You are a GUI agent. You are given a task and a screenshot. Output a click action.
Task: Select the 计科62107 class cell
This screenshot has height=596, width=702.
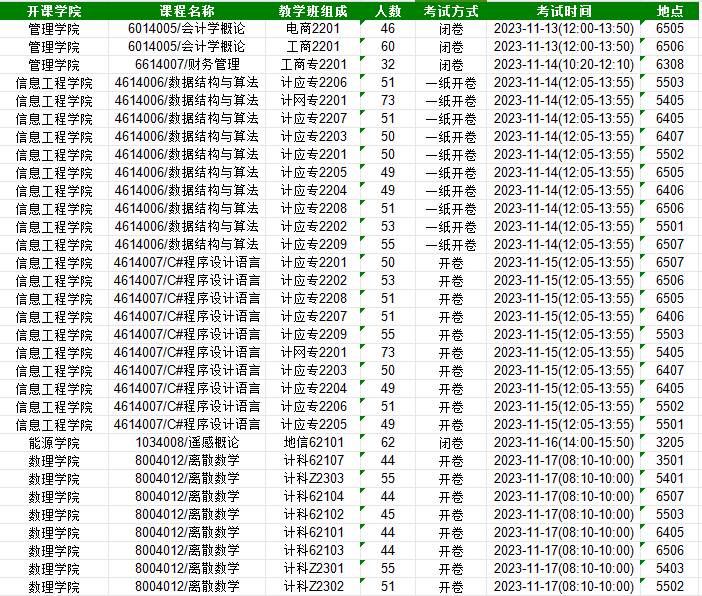[313, 461]
